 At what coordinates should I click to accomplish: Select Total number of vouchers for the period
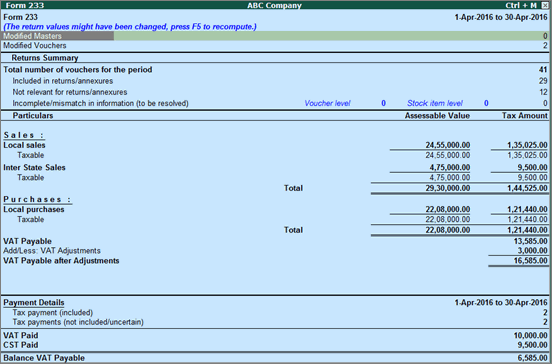(x=275, y=69)
